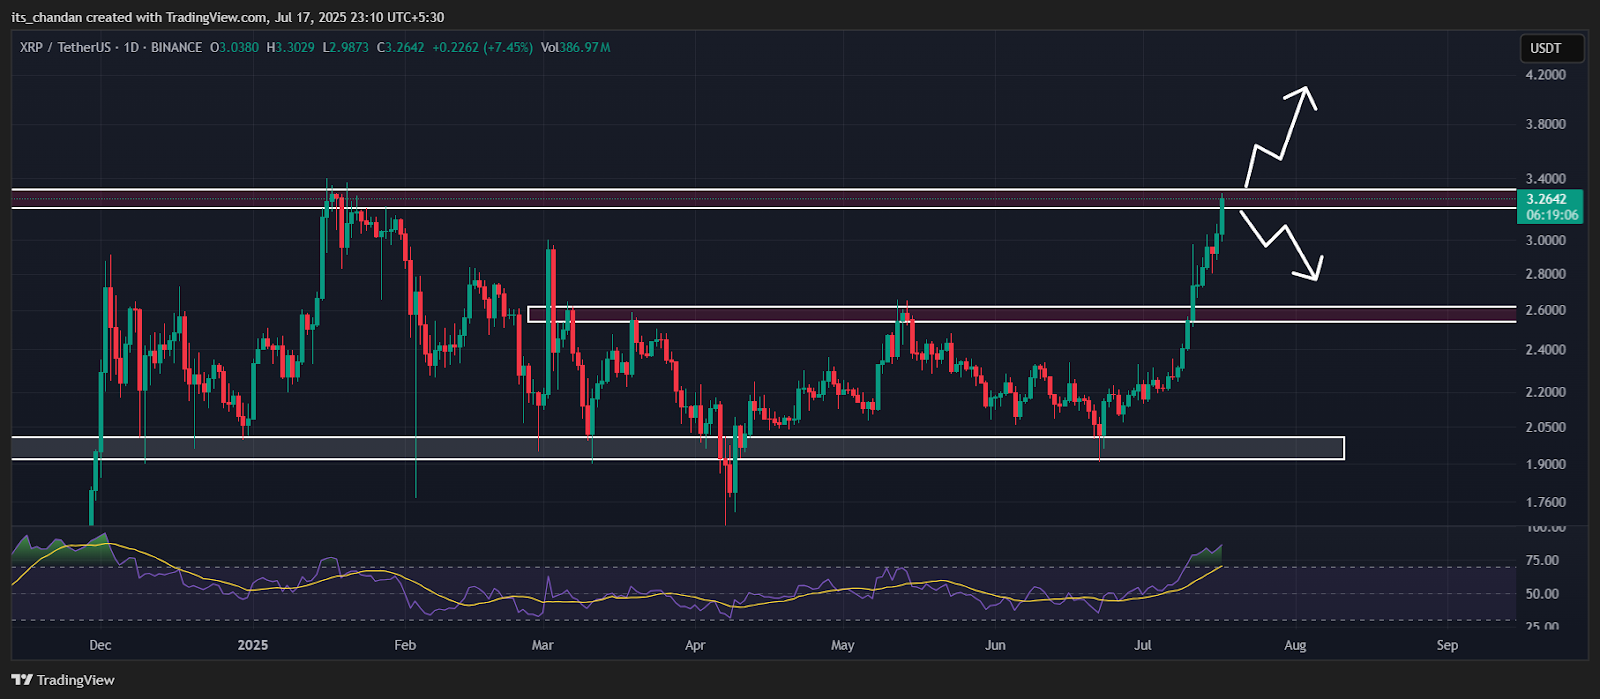Click the Apr label on time axis

[x=695, y=645]
